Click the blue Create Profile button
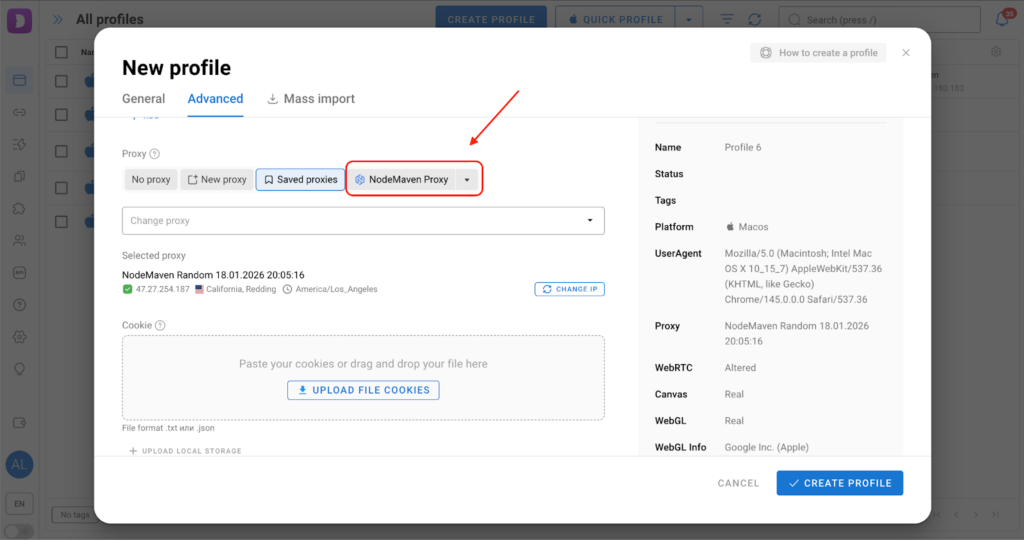Screen dimensions: 1024x540 (839, 483)
